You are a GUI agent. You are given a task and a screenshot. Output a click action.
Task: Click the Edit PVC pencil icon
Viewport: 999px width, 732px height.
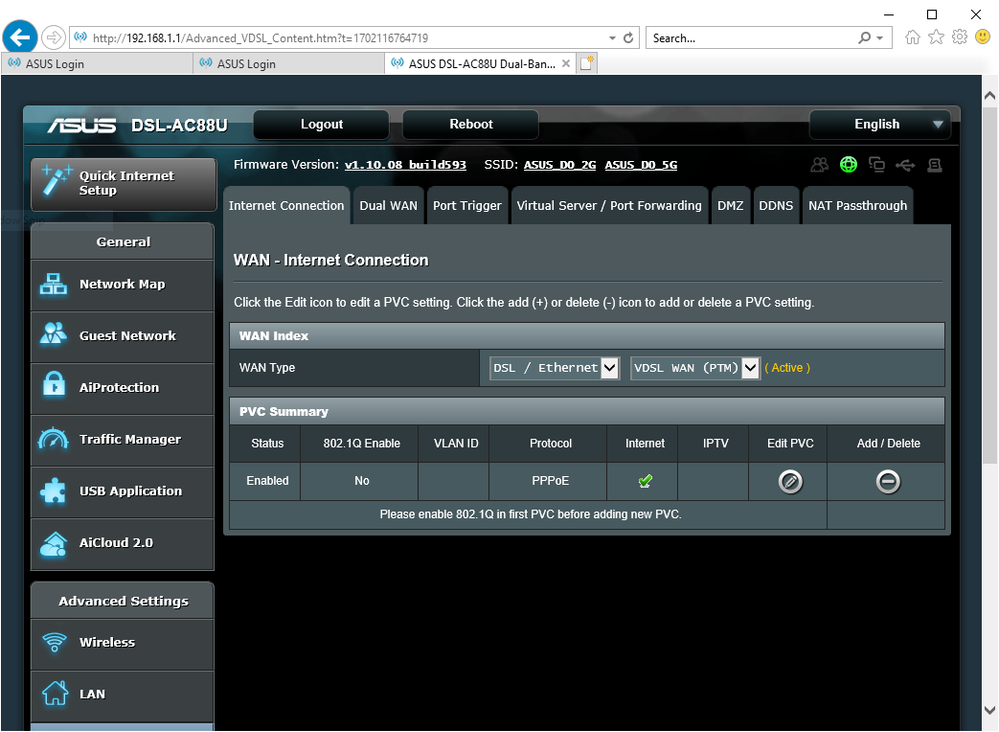789,482
